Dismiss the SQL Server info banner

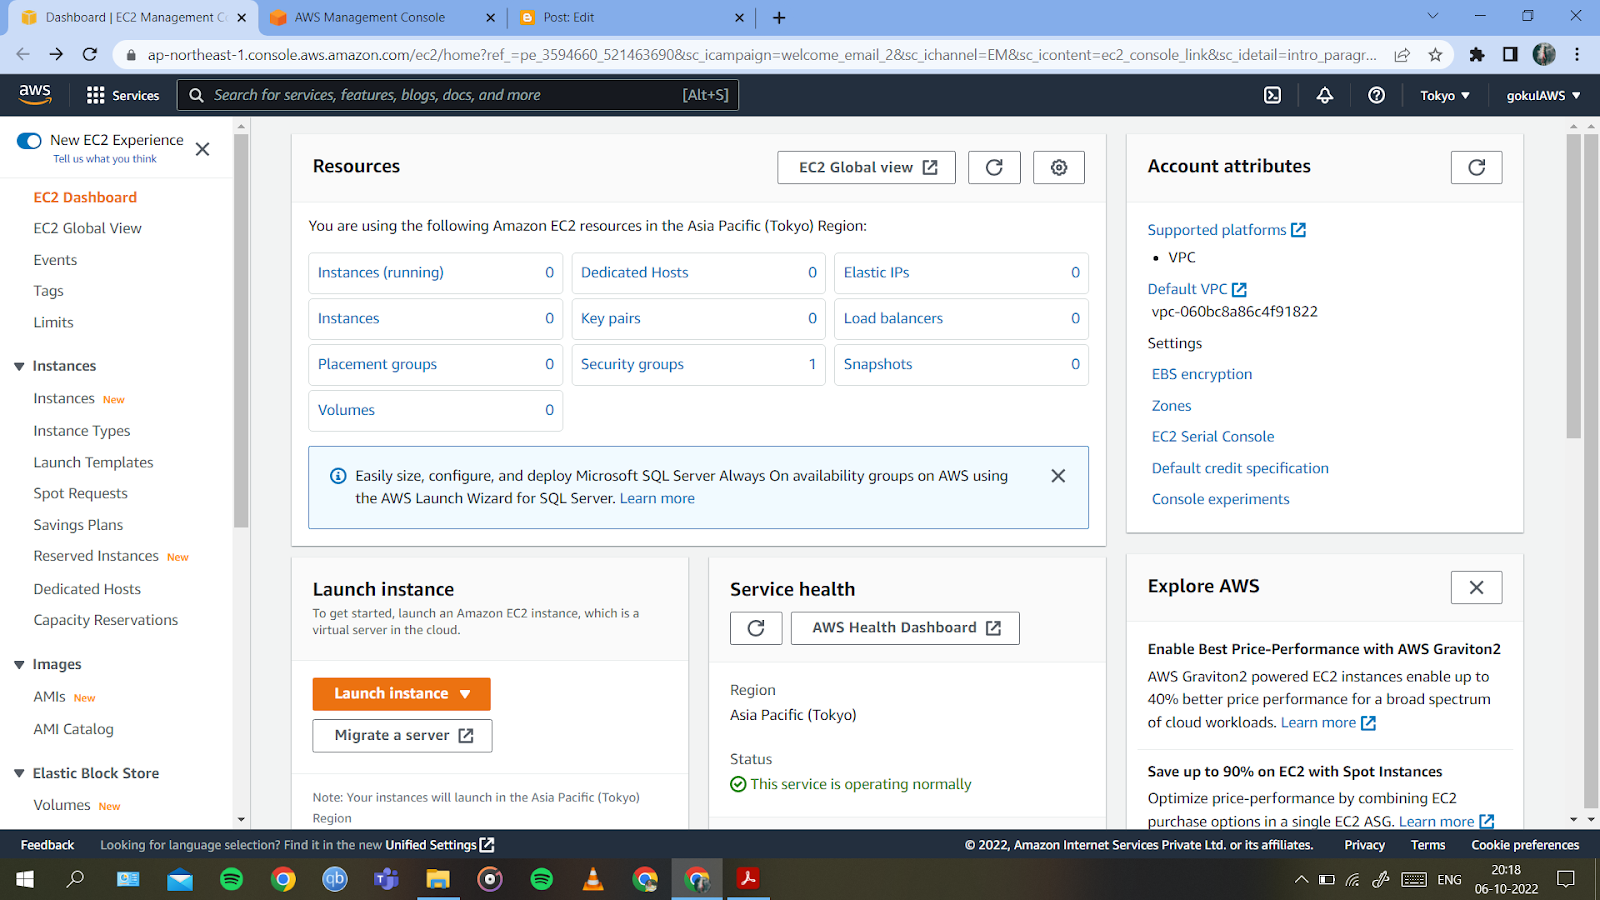pos(1058,476)
